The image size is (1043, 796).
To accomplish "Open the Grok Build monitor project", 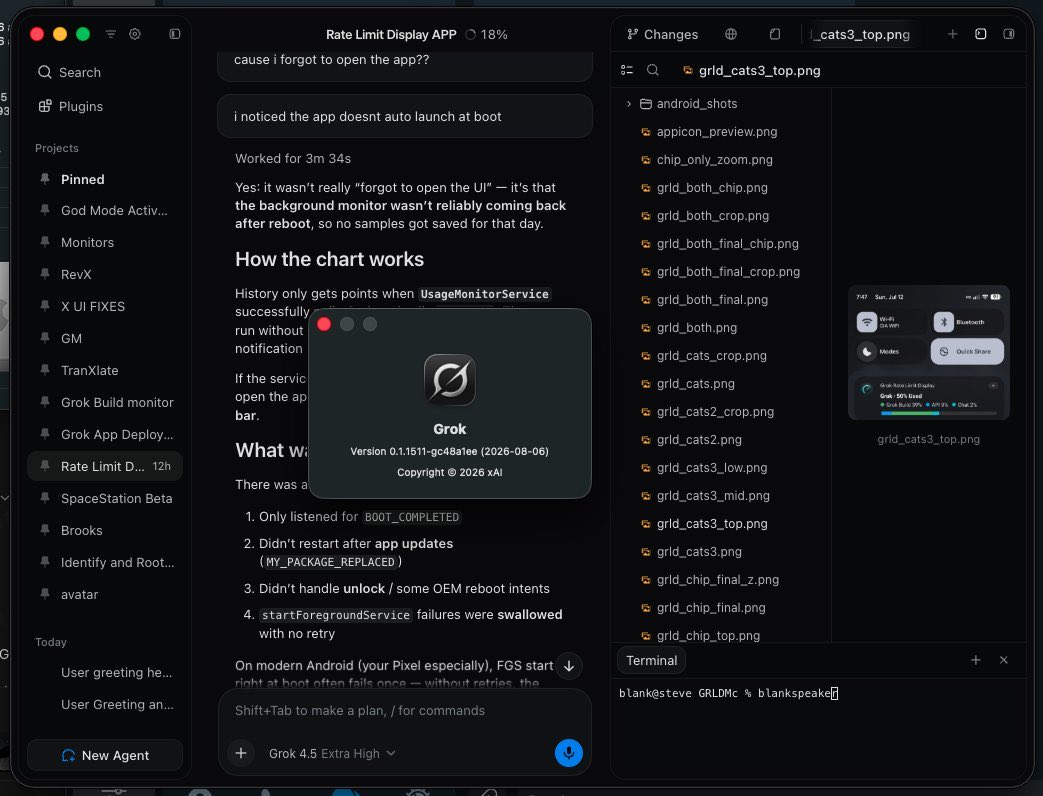I will 105,402.
